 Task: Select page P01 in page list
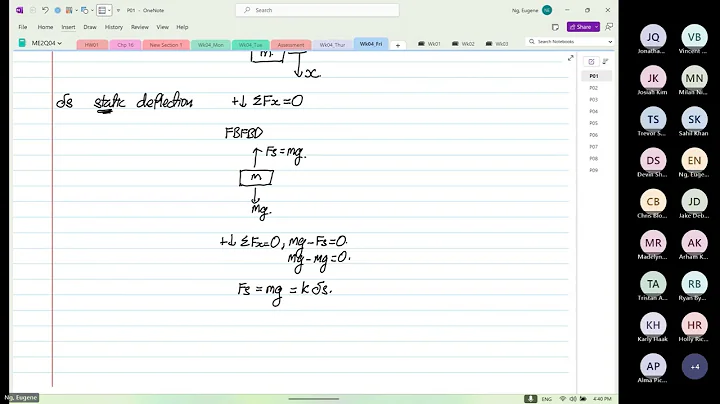(596, 76)
